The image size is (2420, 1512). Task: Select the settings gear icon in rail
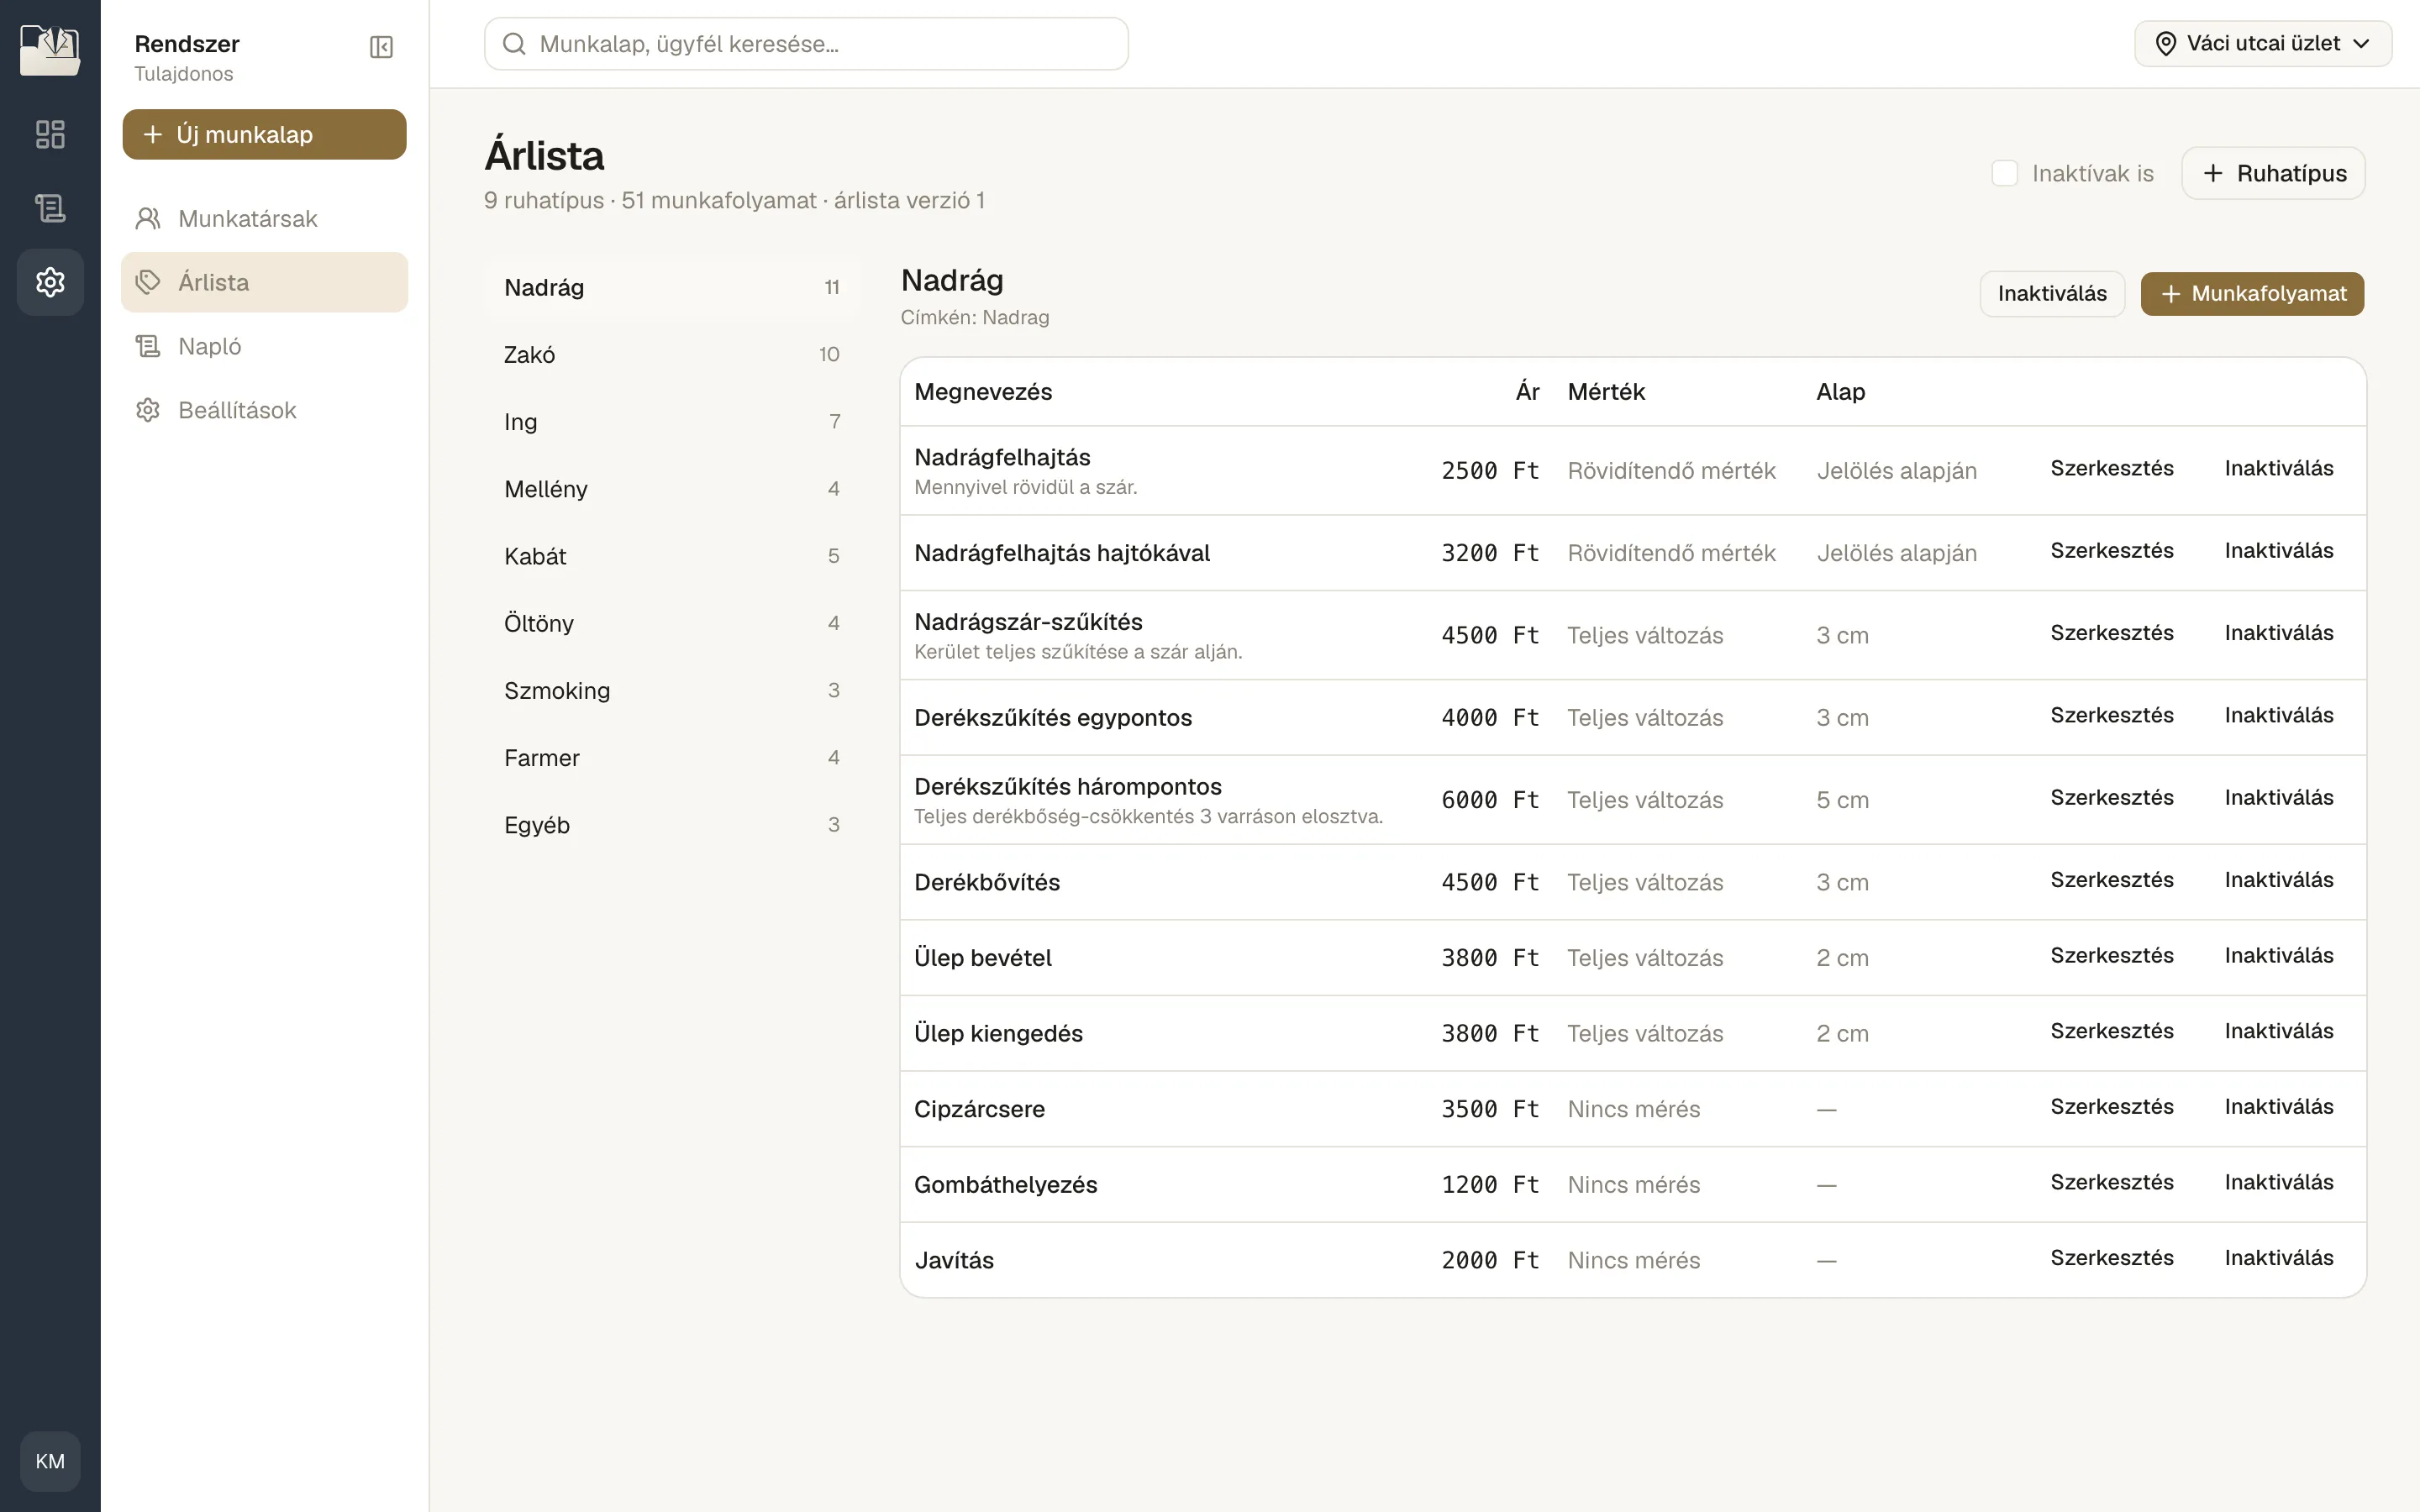pos(50,282)
